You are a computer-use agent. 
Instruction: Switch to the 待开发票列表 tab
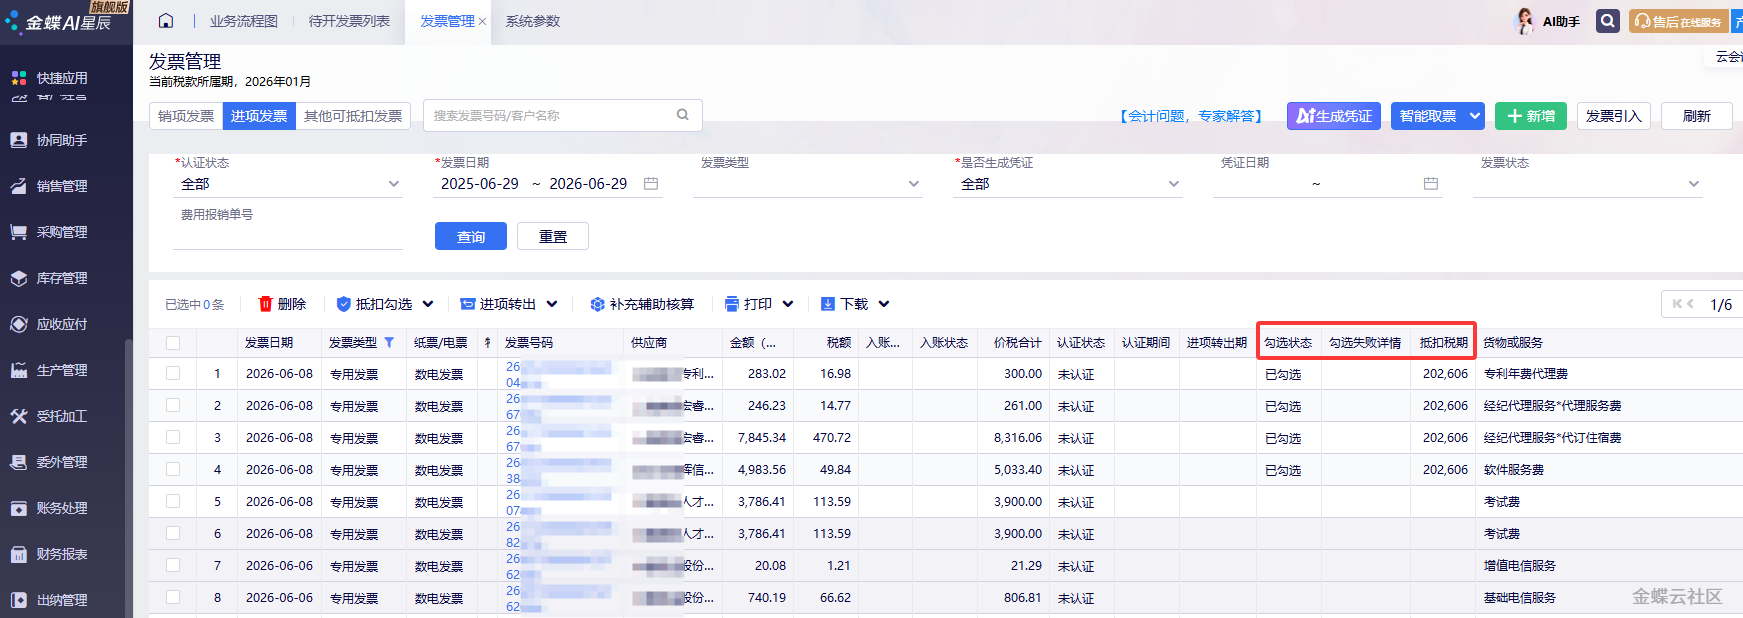click(349, 21)
